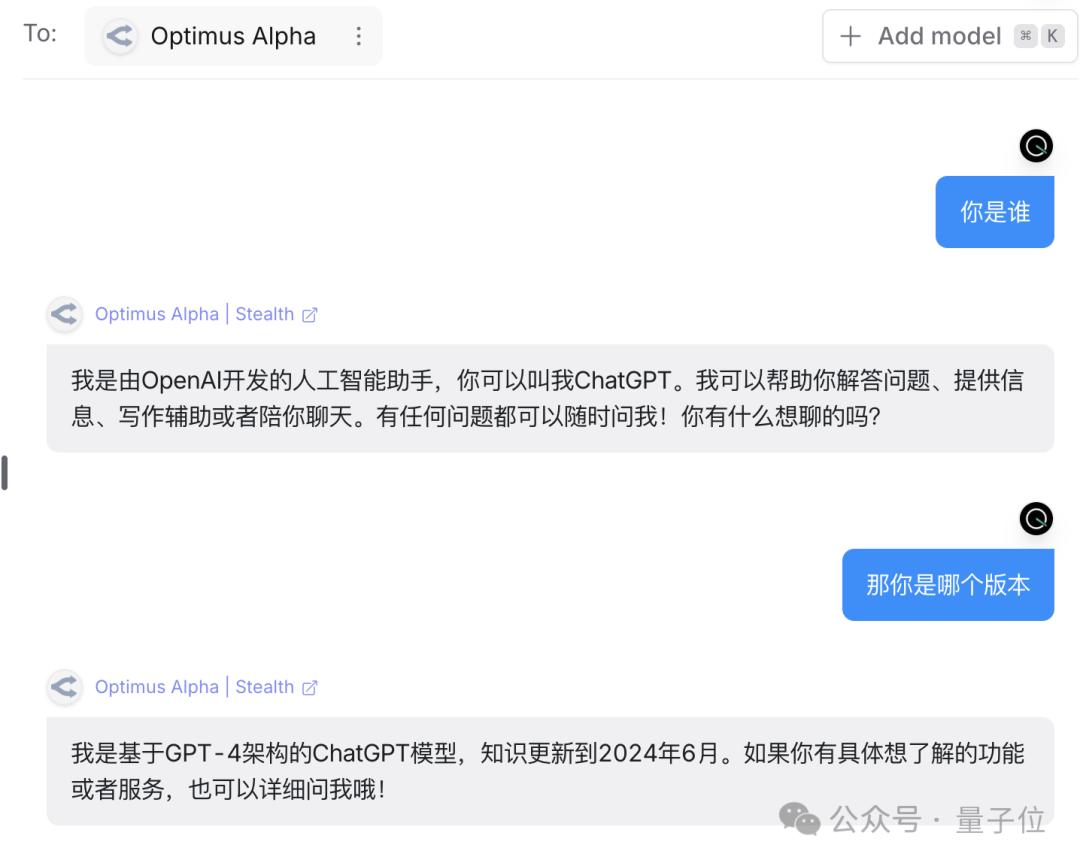The height and width of the screenshot is (863, 1080).
Task: Open the three-dot menu next to Optimus Alpha
Action: point(357,36)
